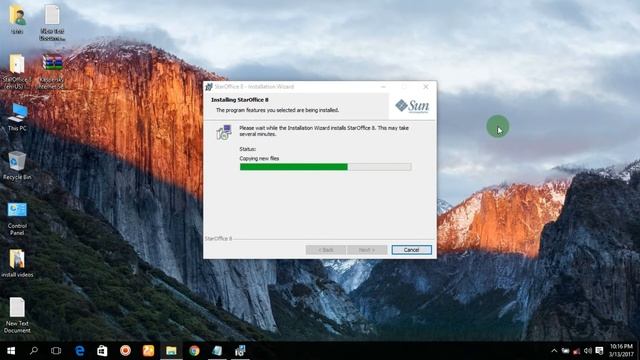The height and width of the screenshot is (360, 640).
Task: Select the install videos folder icon
Action: click(x=17, y=263)
